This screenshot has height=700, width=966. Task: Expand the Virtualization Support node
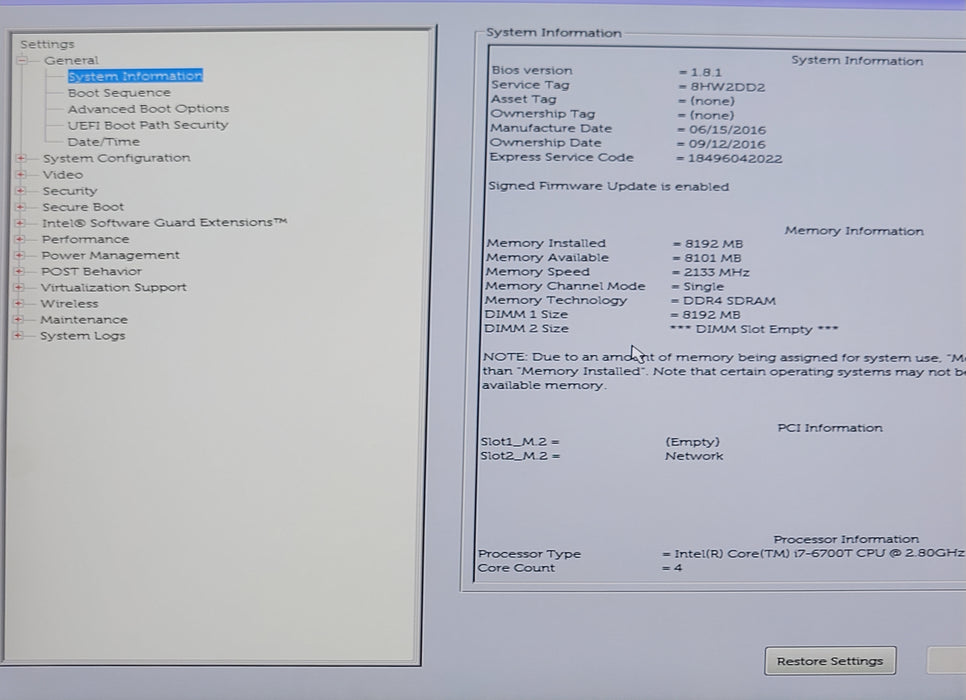tap(19, 287)
